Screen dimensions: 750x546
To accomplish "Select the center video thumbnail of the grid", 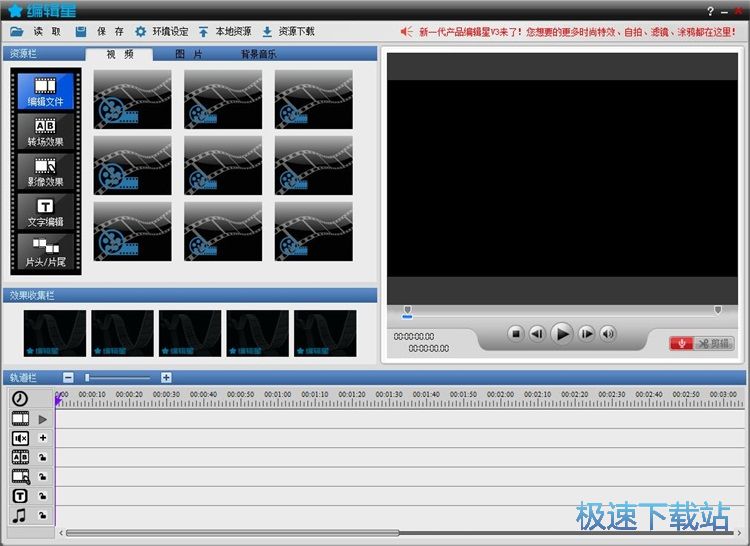I will 223,165.
